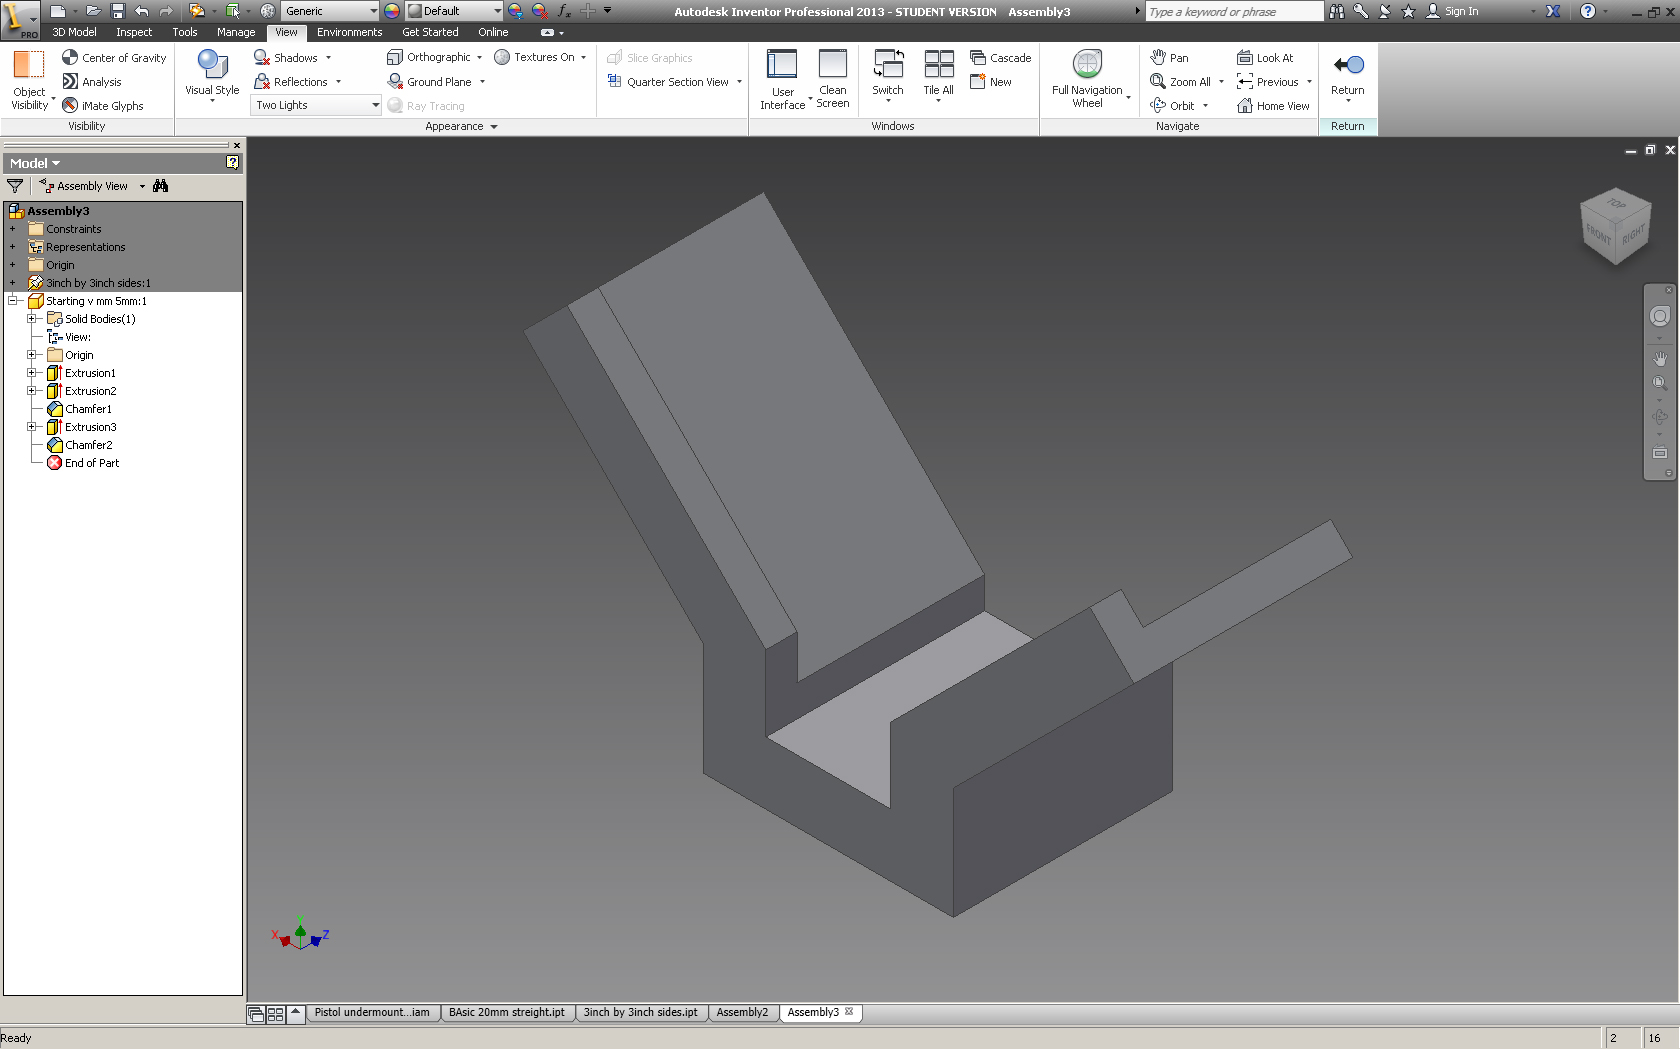
Task: Select Chamfer1 in the model tree
Action: (88, 409)
